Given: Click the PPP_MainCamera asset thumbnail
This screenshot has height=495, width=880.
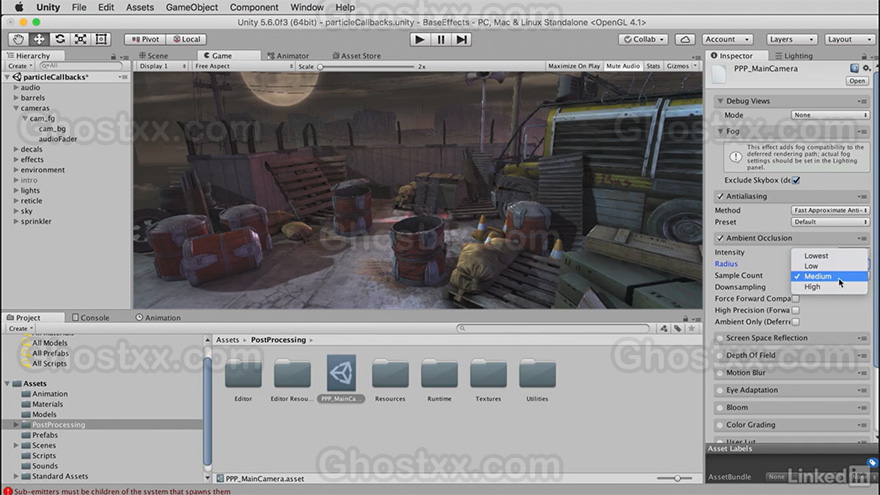Looking at the screenshot, I should point(341,373).
